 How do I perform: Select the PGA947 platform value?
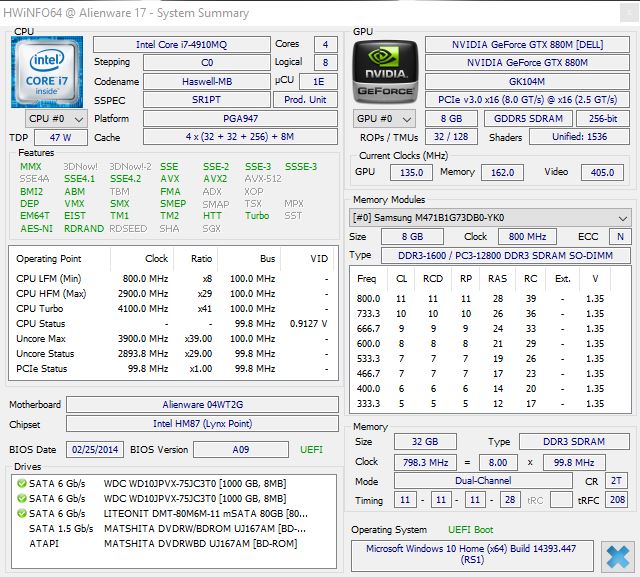[x=240, y=119]
